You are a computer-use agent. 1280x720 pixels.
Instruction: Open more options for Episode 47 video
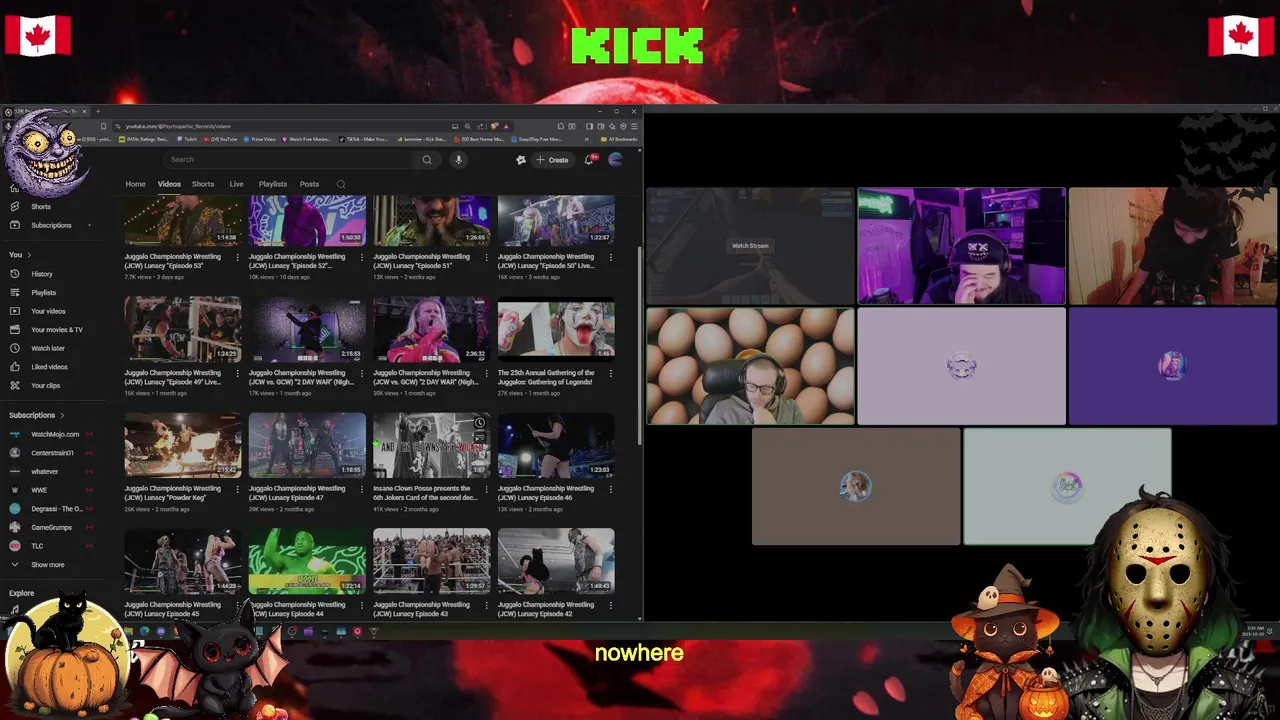pos(362,490)
